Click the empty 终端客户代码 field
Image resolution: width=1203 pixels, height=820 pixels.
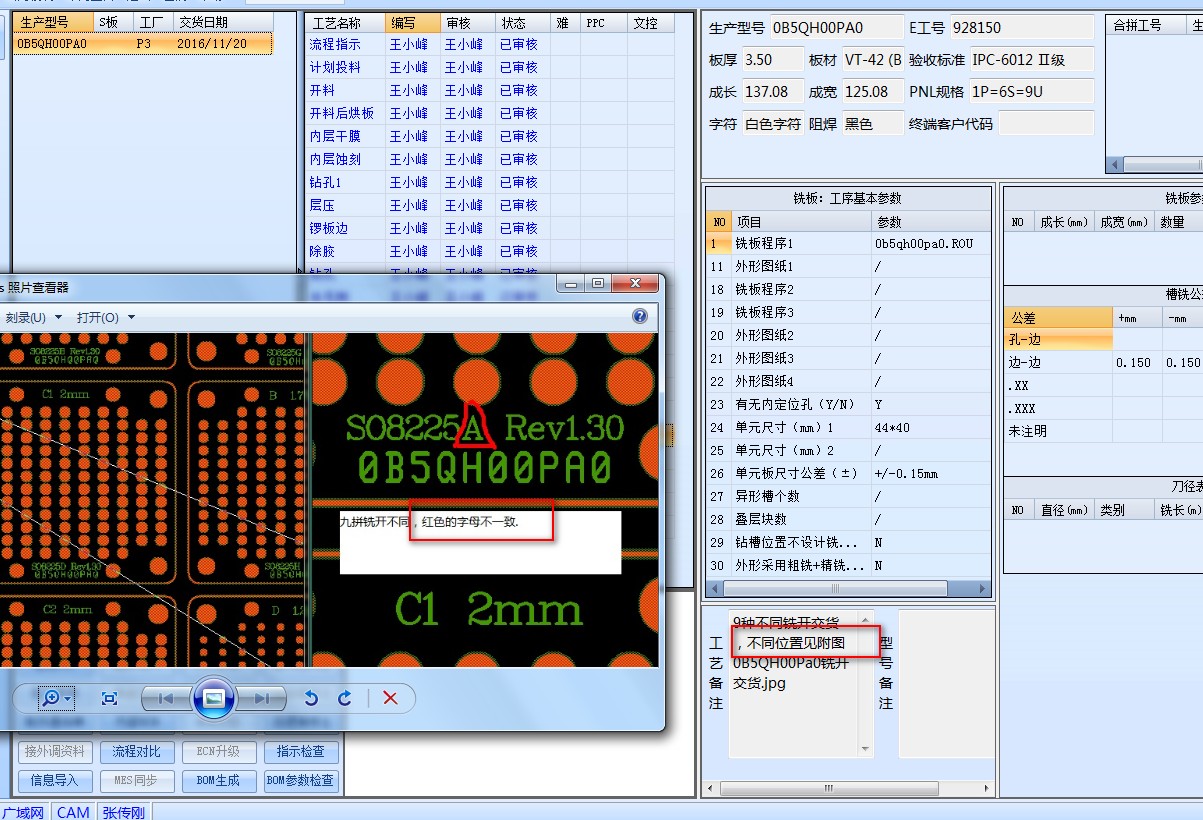coord(1046,124)
